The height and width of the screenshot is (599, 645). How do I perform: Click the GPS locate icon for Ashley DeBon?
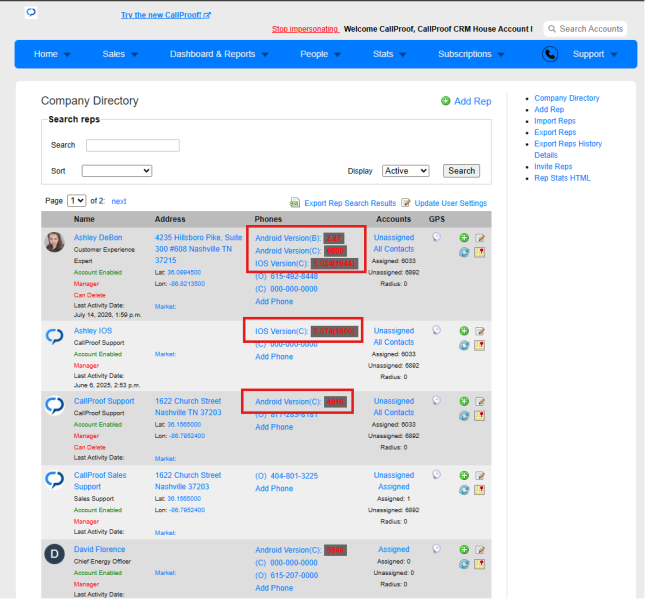point(436,237)
